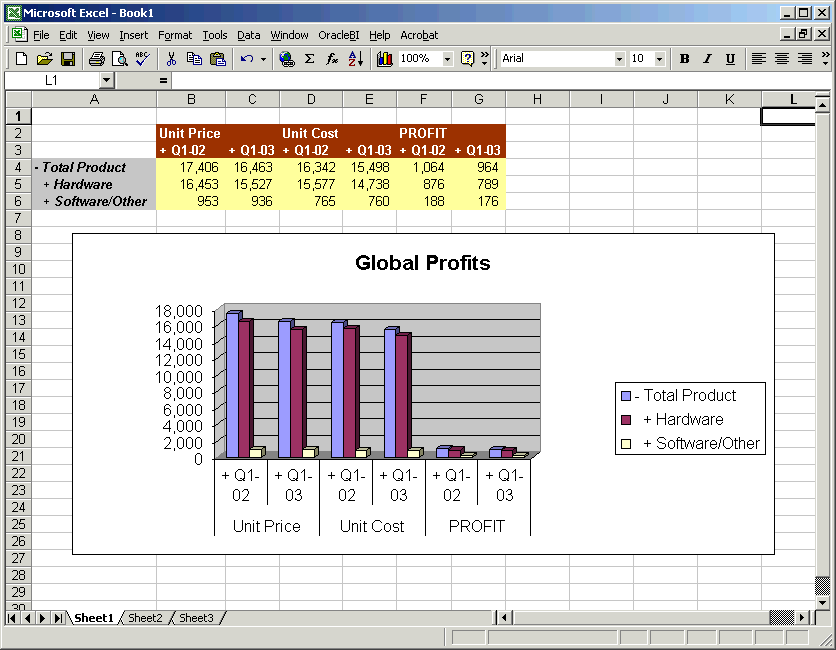The height and width of the screenshot is (650, 836).
Task: Open the OracleBI menu
Action: click(339, 35)
